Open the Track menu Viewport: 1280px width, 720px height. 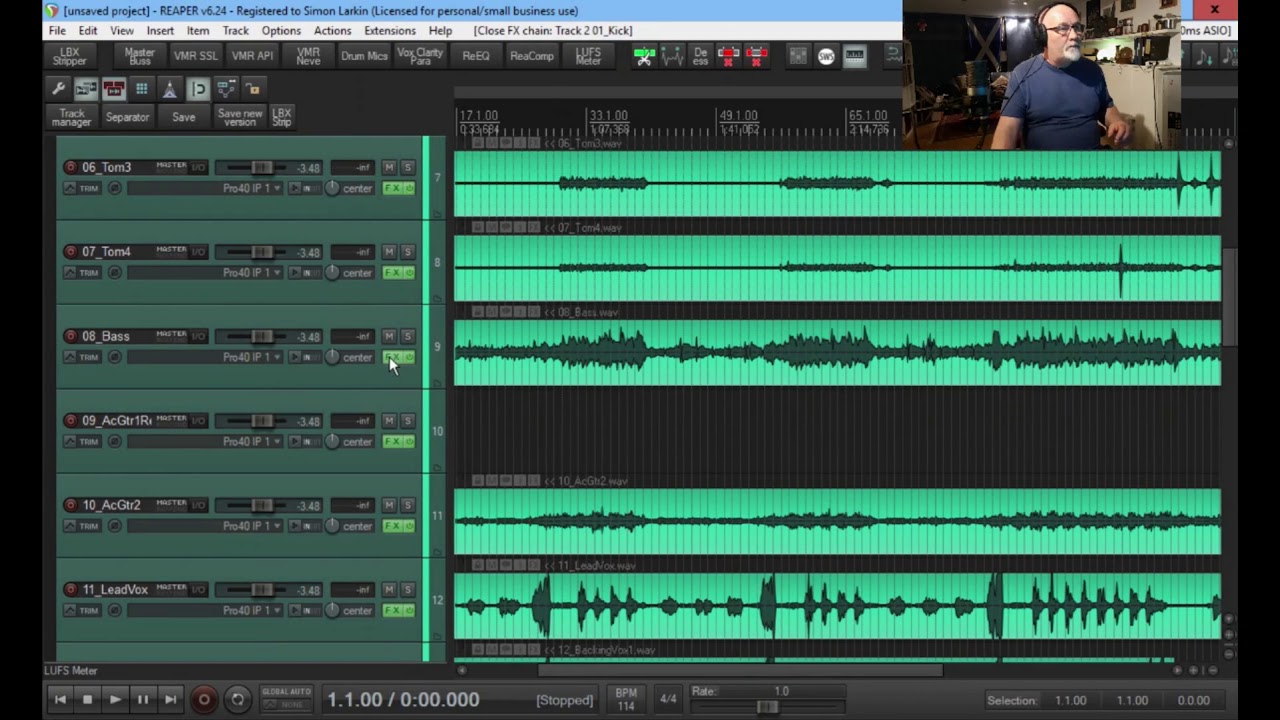coord(235,30)
